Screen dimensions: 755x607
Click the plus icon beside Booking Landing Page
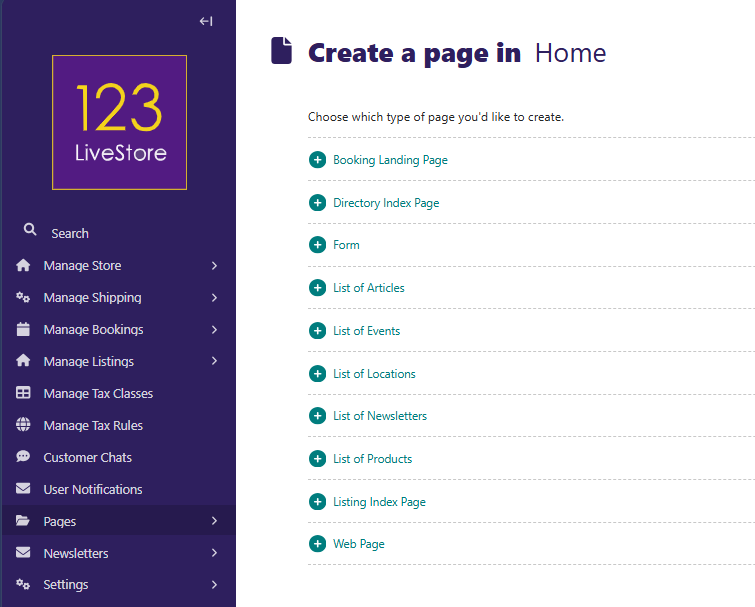point(317,160)
